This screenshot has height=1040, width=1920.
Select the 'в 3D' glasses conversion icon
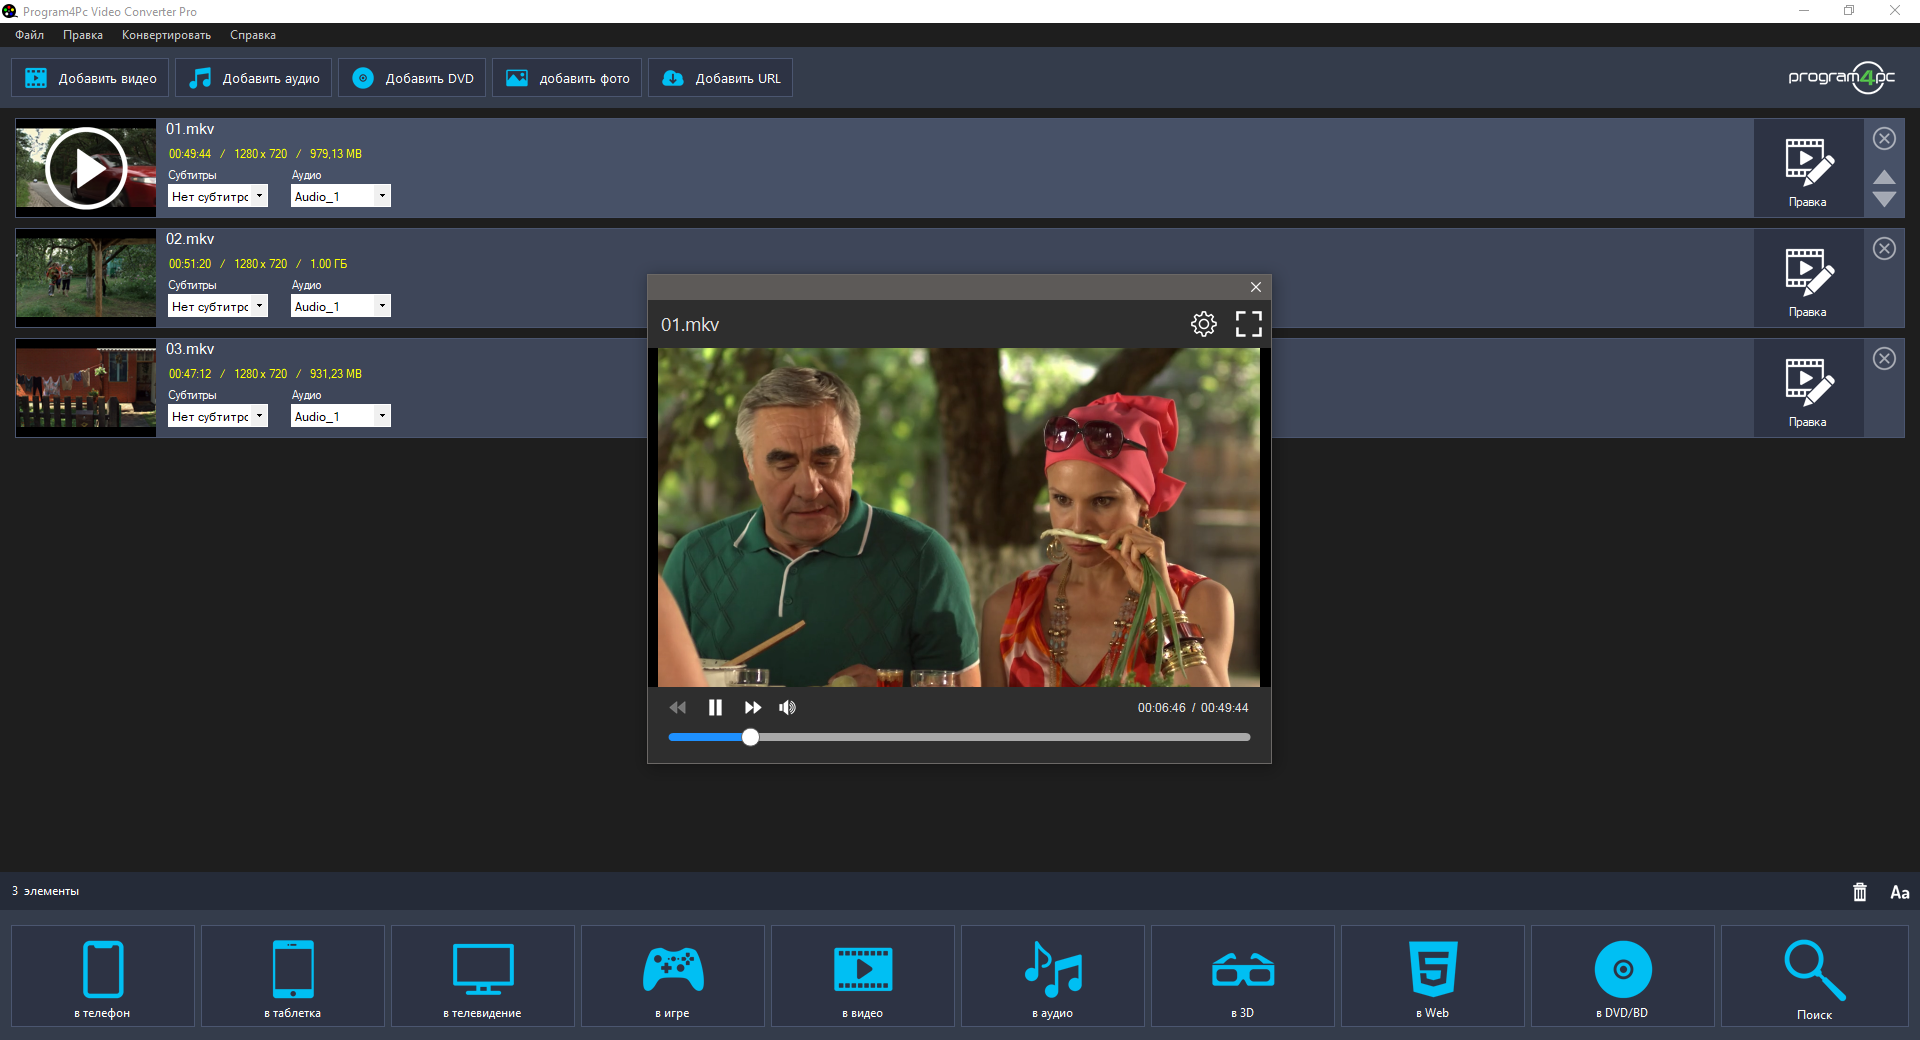click(x=1242, y=976)
